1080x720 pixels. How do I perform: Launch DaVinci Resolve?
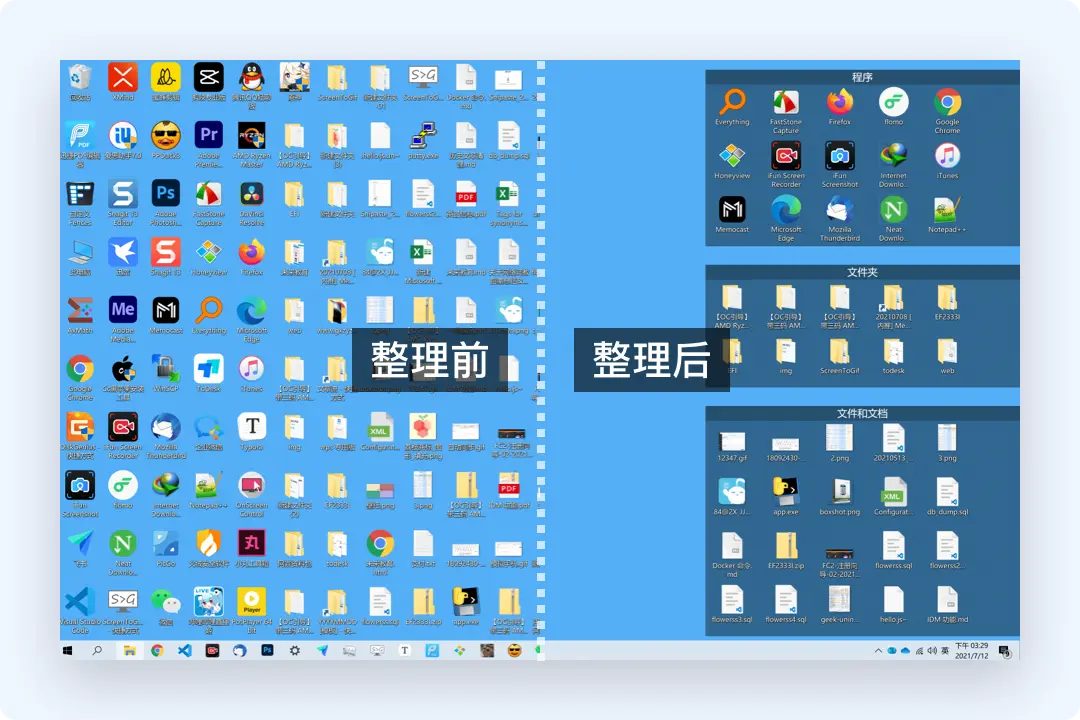click(252, 194)
